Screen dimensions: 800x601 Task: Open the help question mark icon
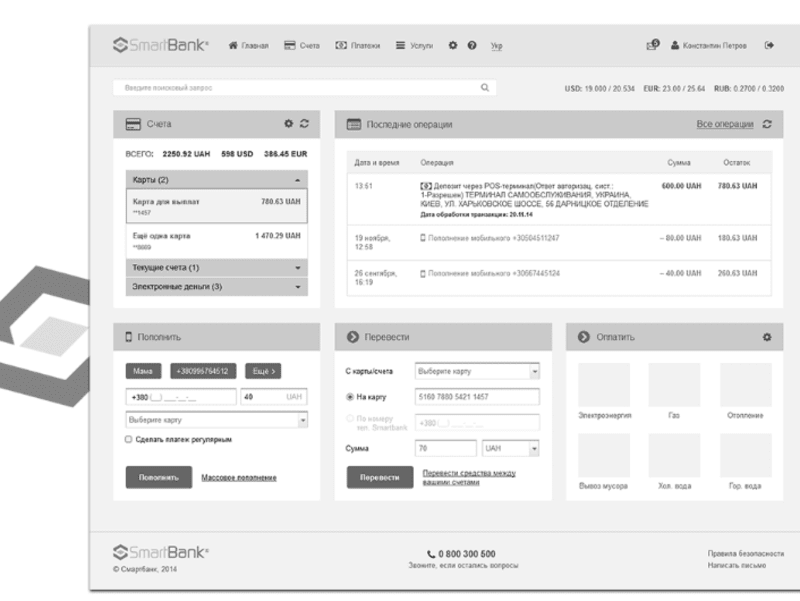pyautogui.click(x=472, y=45)
